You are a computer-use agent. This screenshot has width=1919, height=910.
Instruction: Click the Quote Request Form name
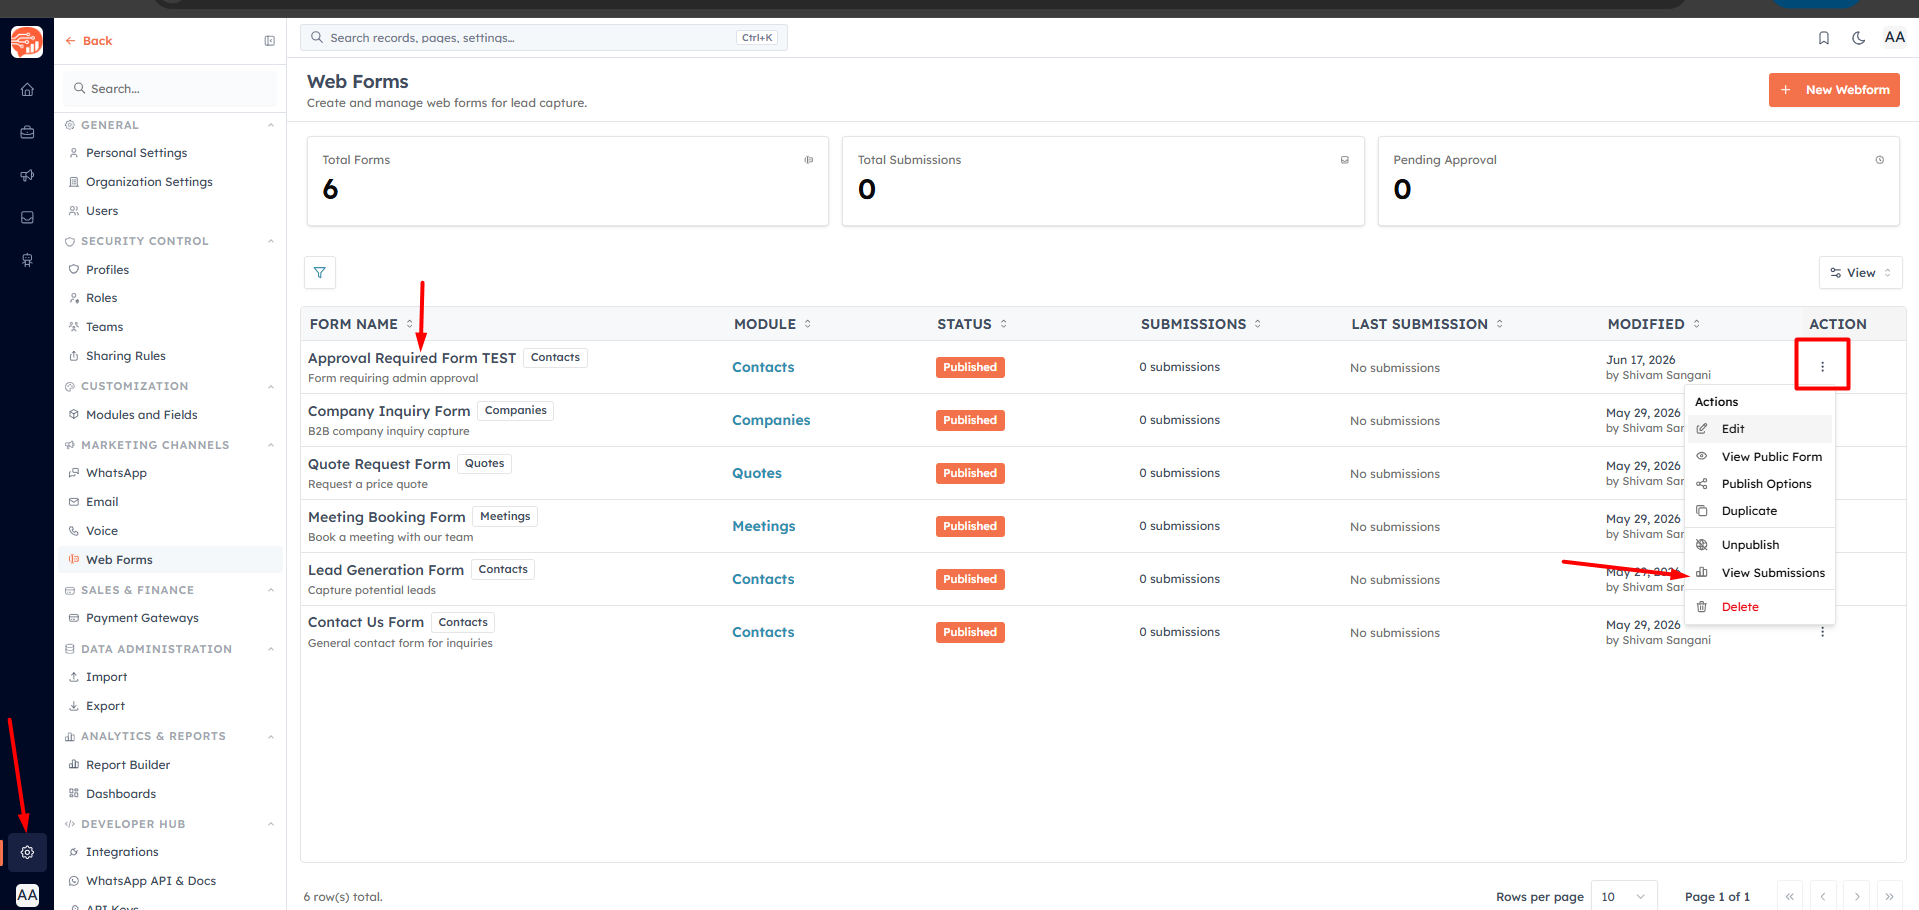379,464
